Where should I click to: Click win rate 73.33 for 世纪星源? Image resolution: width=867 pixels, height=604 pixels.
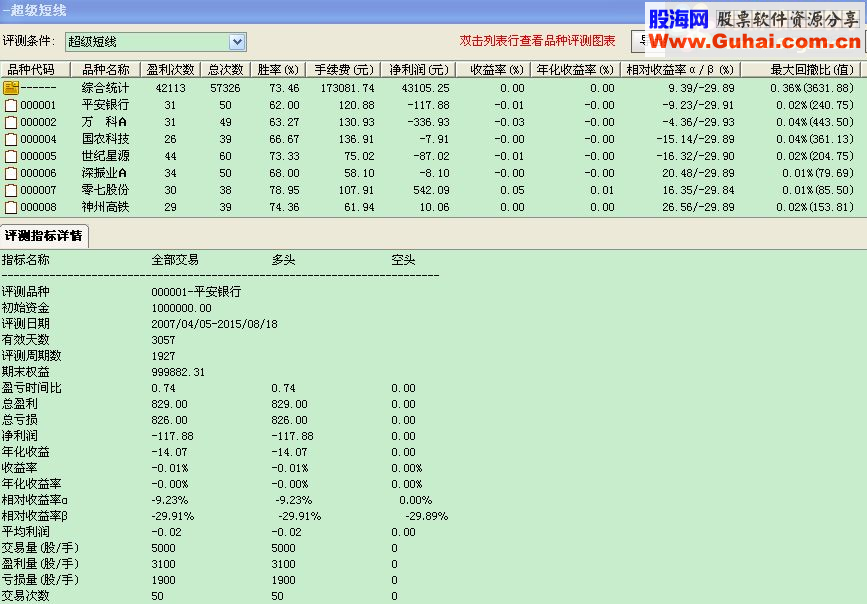pyautogui.click(x=284, y=157)
